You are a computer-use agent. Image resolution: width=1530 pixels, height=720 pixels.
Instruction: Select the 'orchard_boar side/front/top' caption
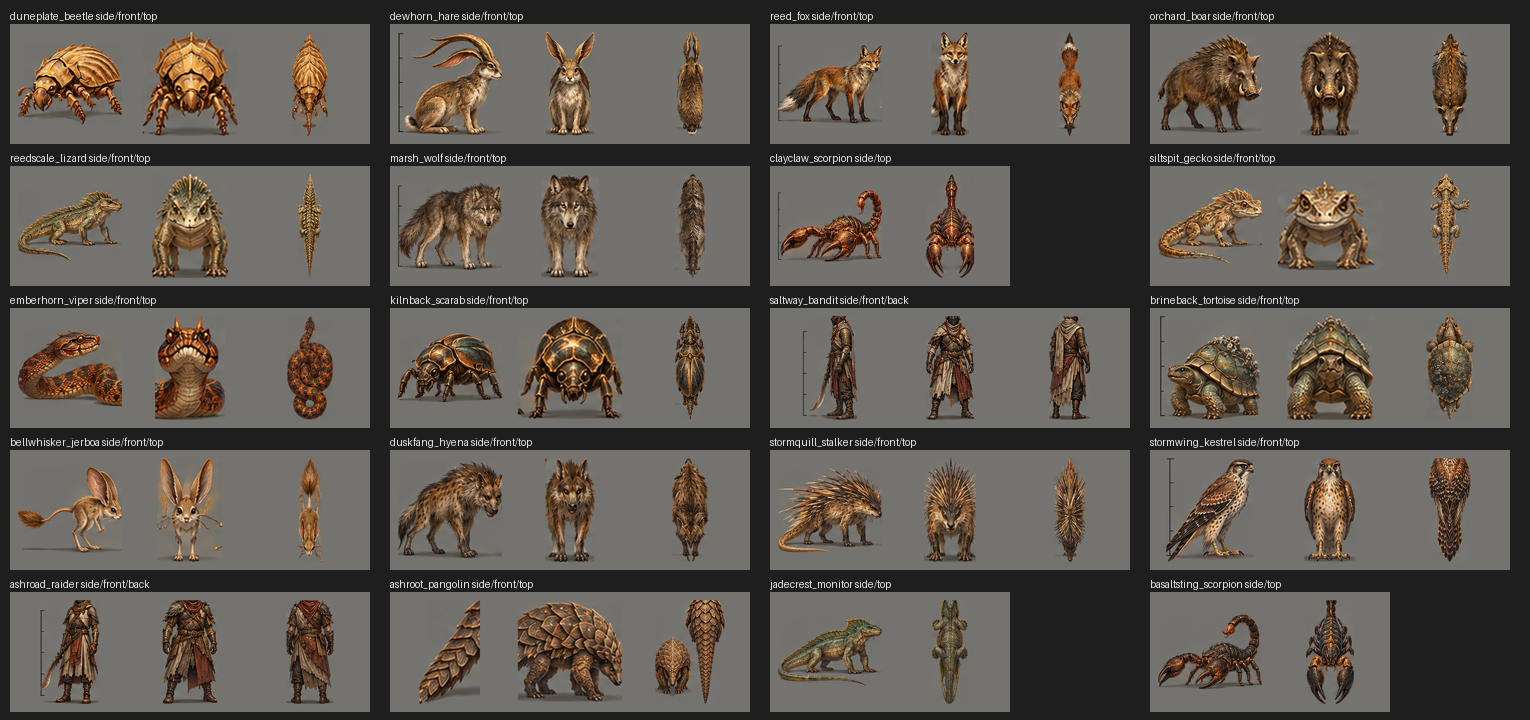coord(1212,16)
